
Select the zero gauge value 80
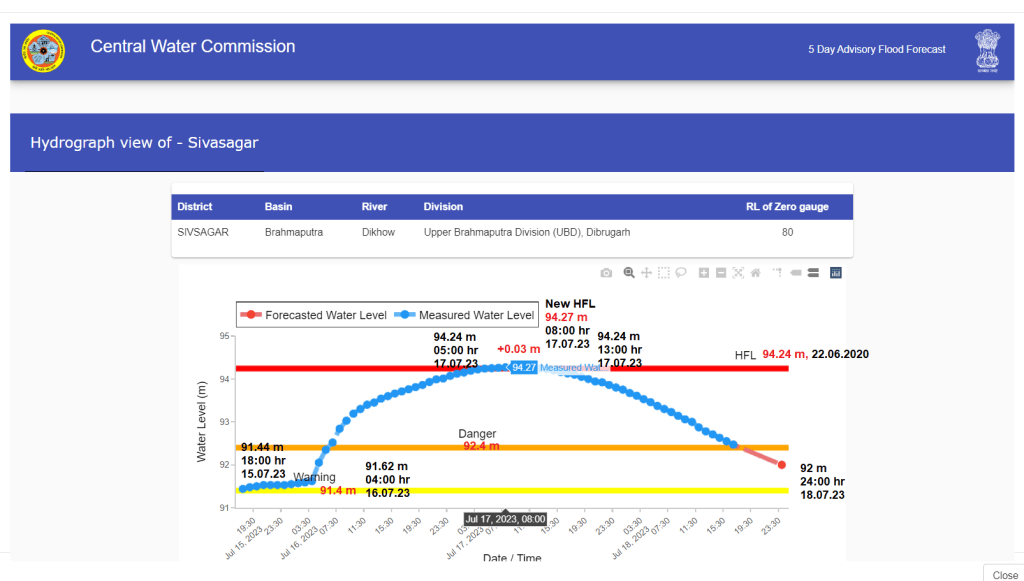(x=788, y=232)
